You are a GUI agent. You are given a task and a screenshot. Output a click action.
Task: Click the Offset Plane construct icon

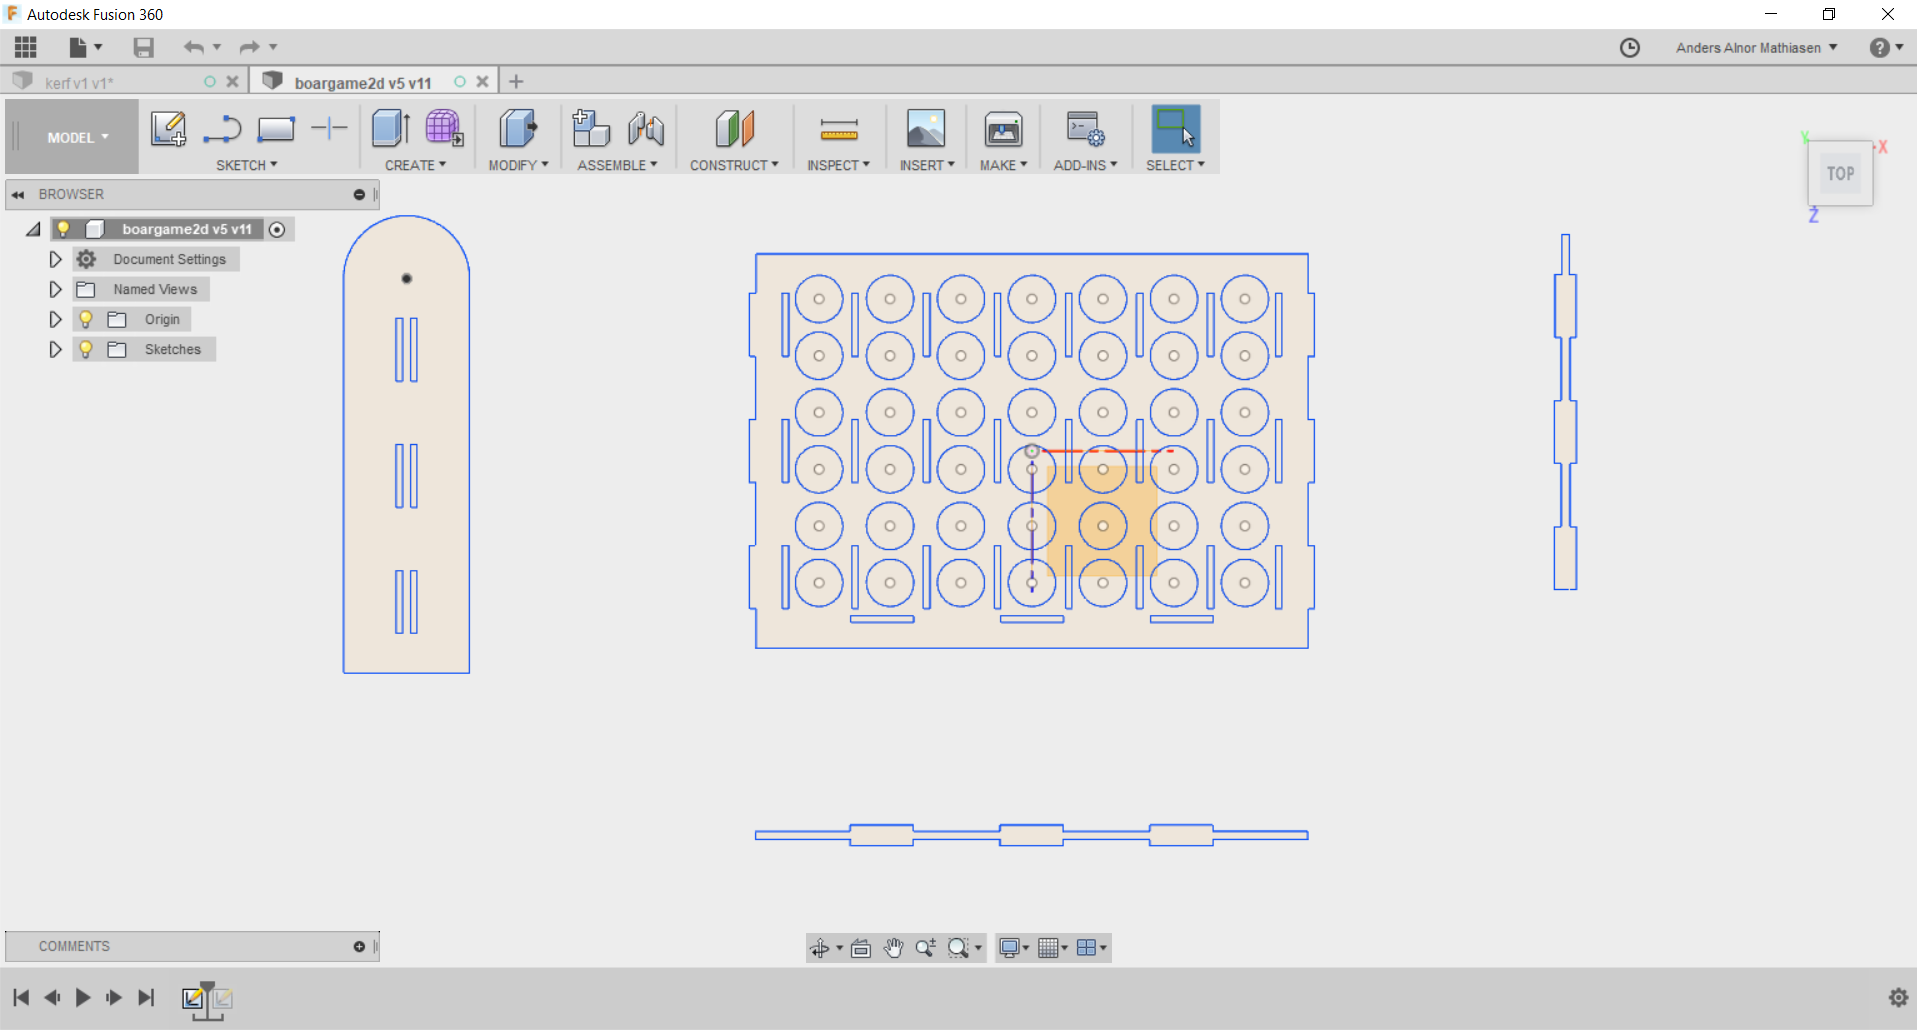(735, 129)
